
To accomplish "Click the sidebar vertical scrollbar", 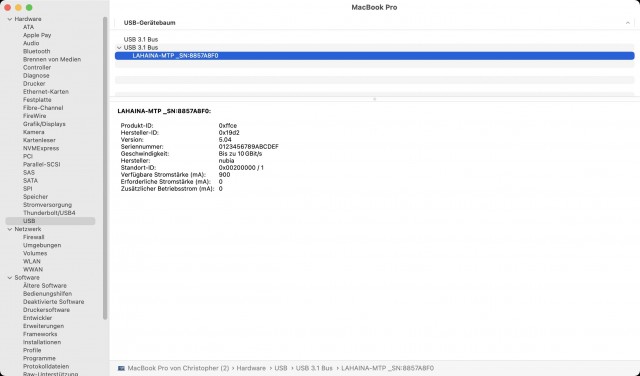I will 105,167.
